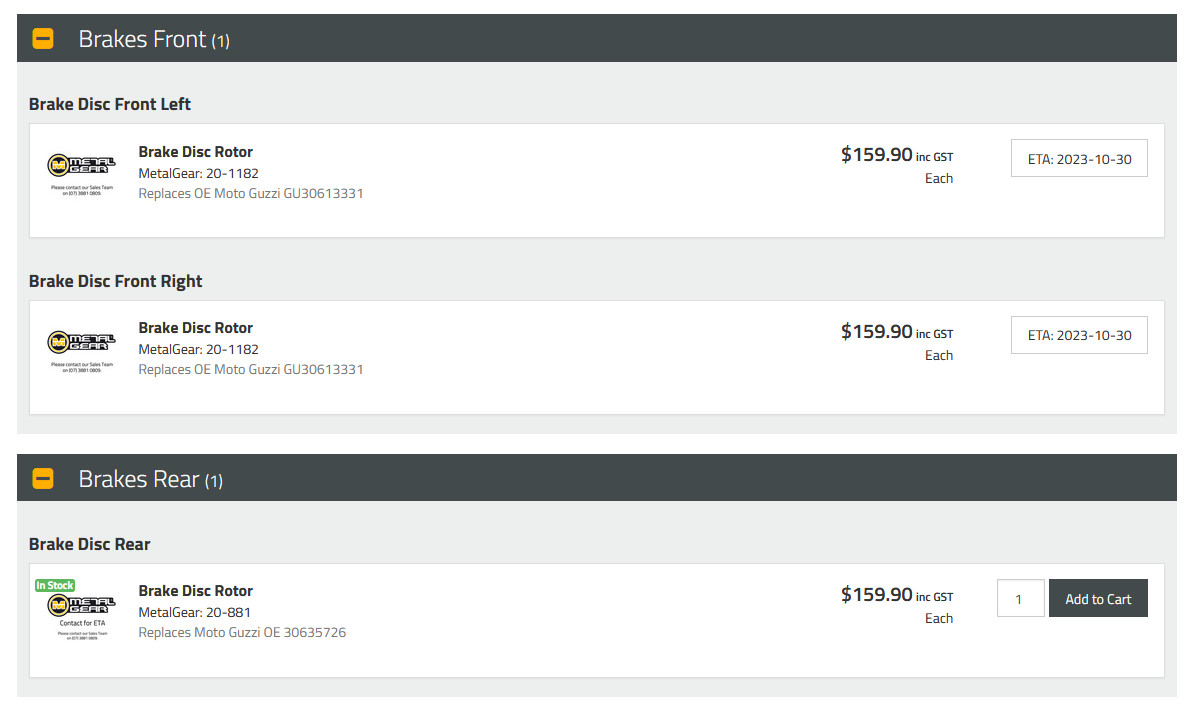Collapse the Brakes Rear section minus icon
Screen dimensions: 1191x716
43,478
